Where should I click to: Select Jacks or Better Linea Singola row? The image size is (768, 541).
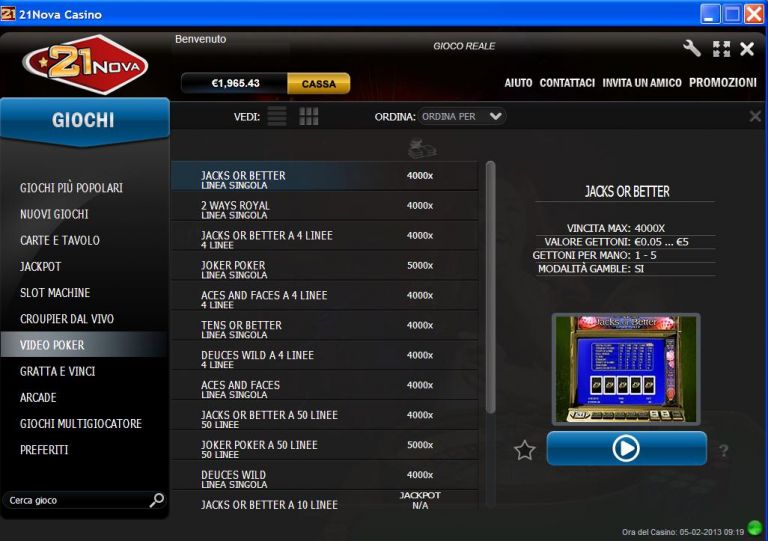(x=325, y=176)
